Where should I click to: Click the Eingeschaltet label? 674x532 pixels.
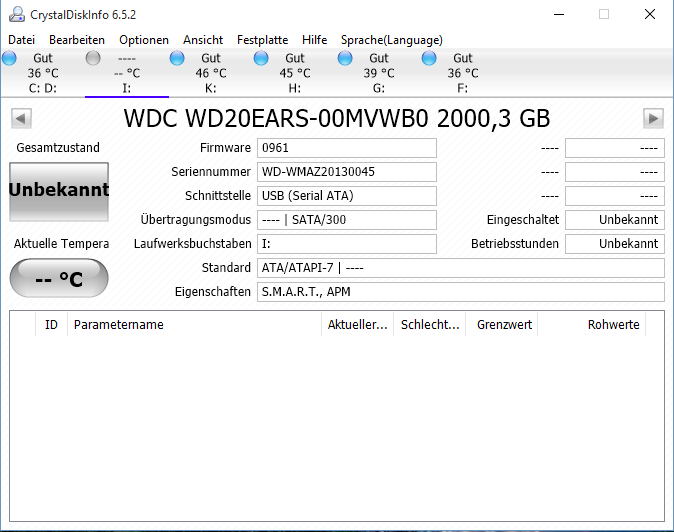(x=523, y=220)
